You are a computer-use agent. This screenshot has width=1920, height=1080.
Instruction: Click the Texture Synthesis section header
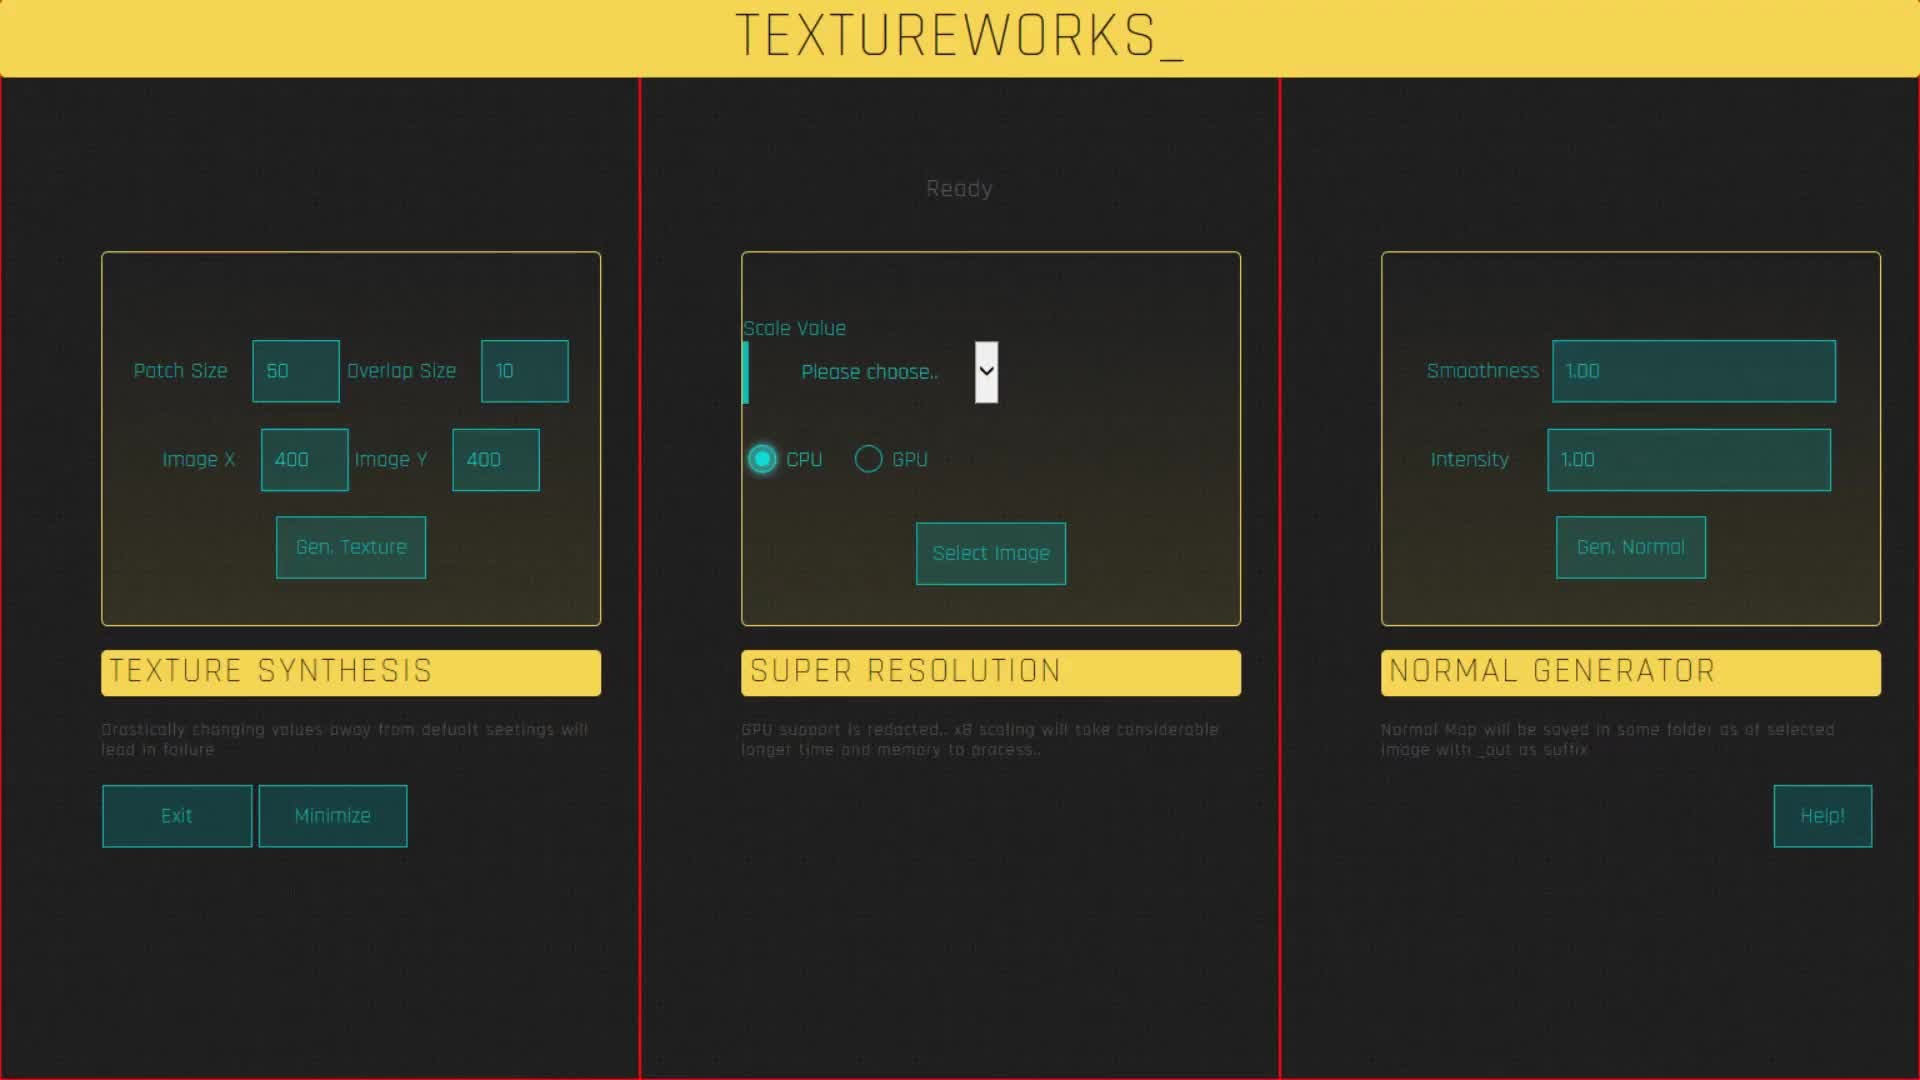click(x=351, y=672)
